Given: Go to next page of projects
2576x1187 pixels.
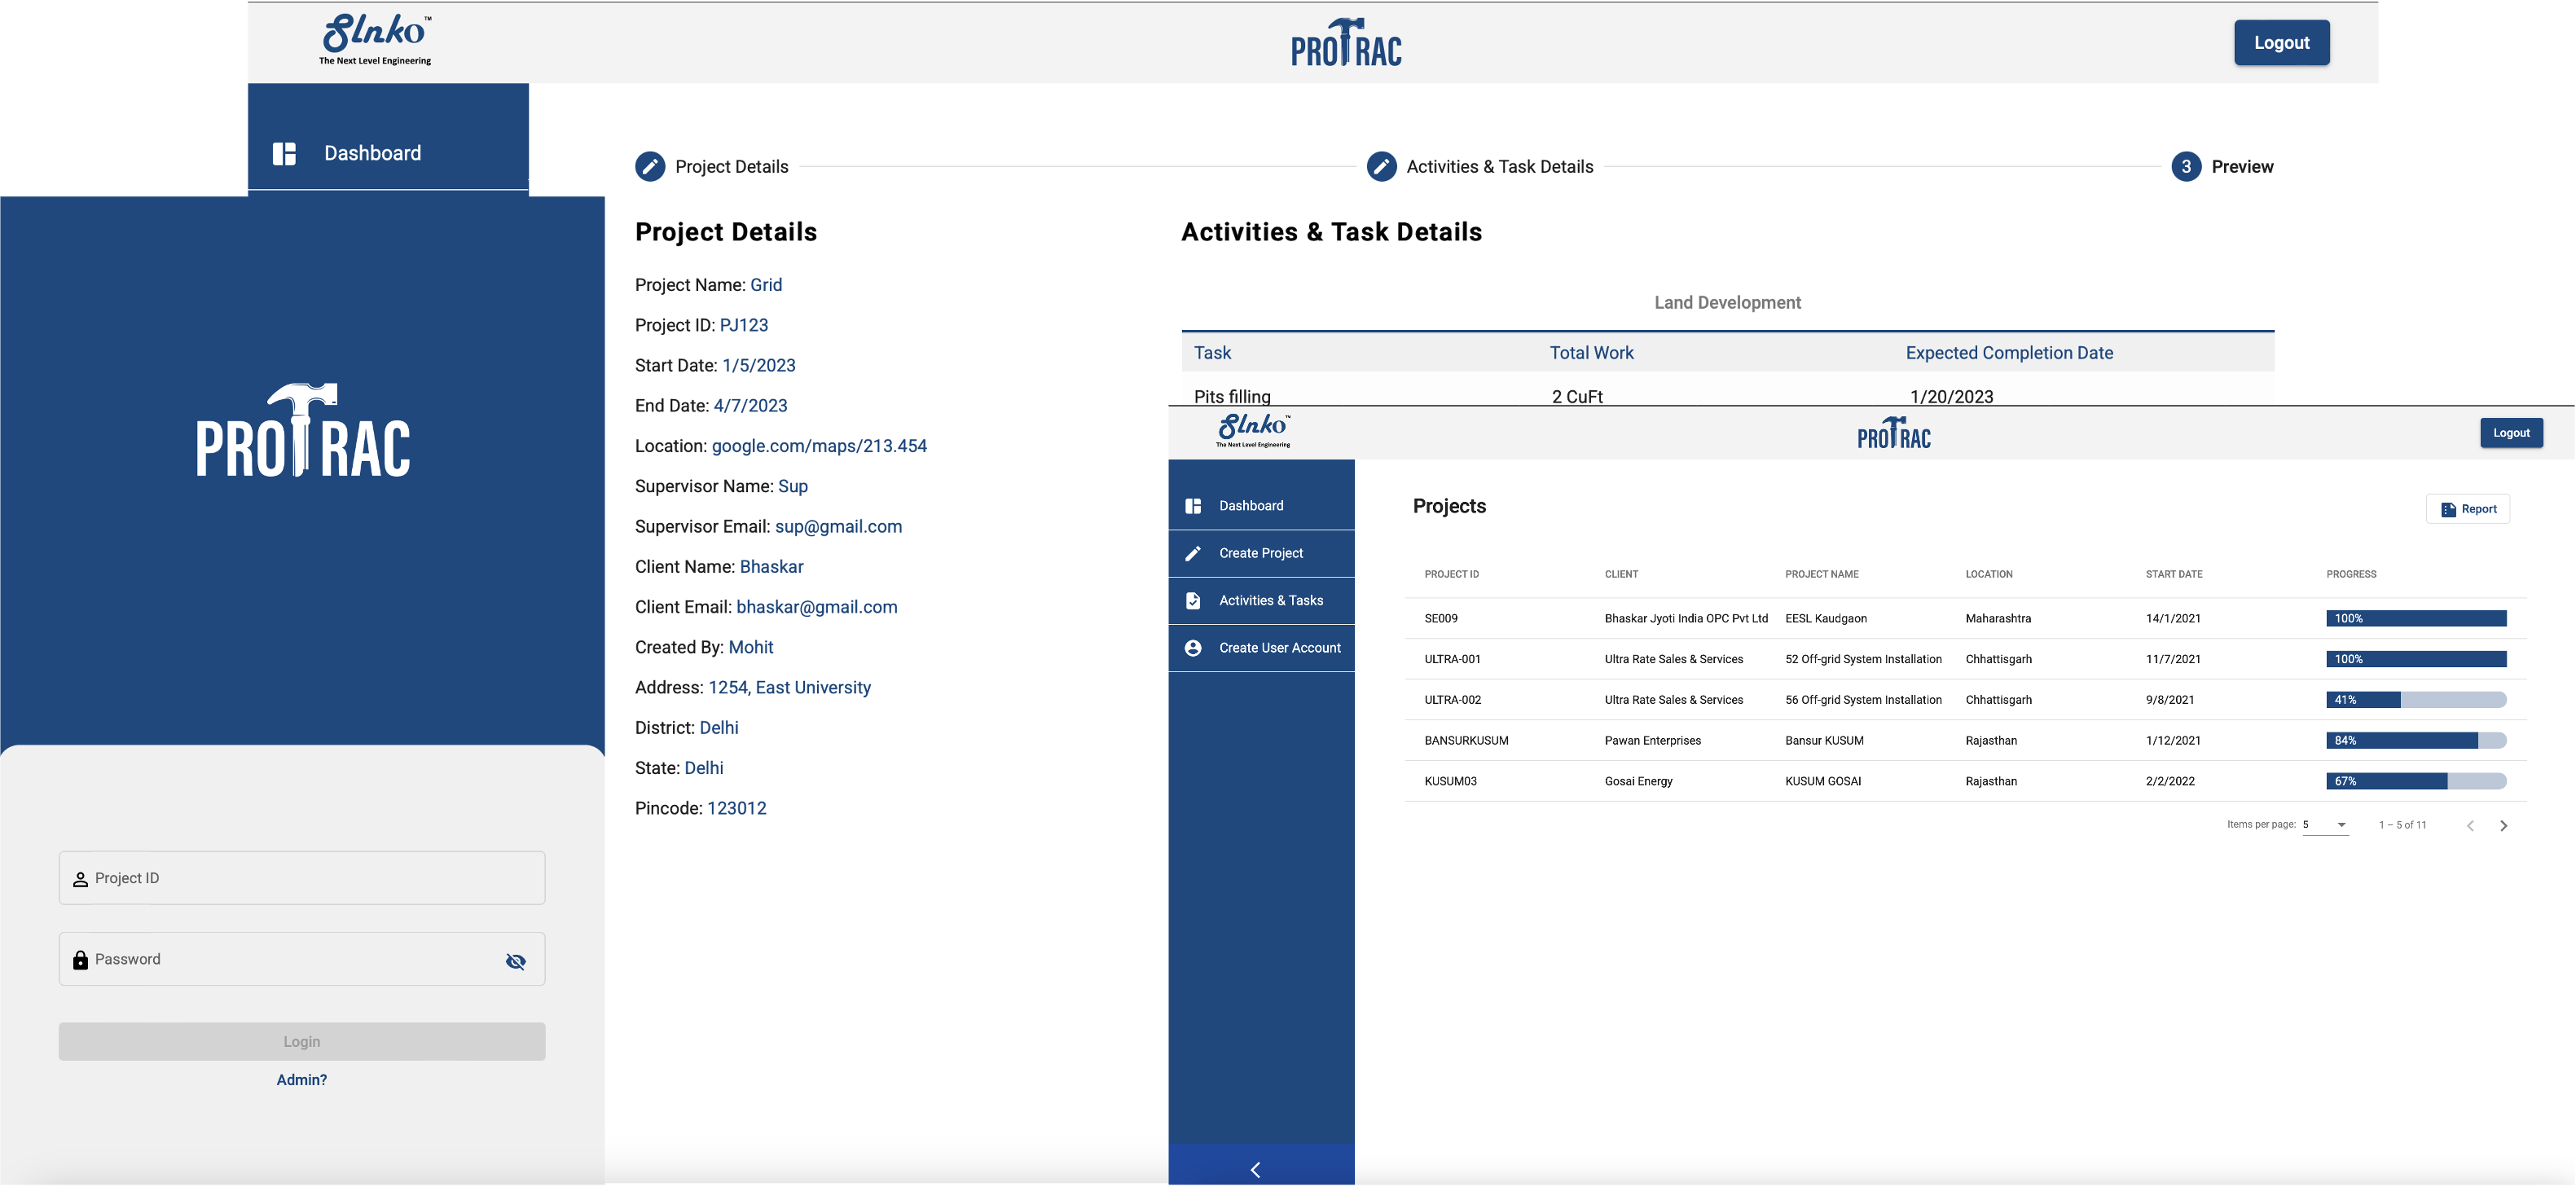Looking at the screenshot, I should point(2504,826).
